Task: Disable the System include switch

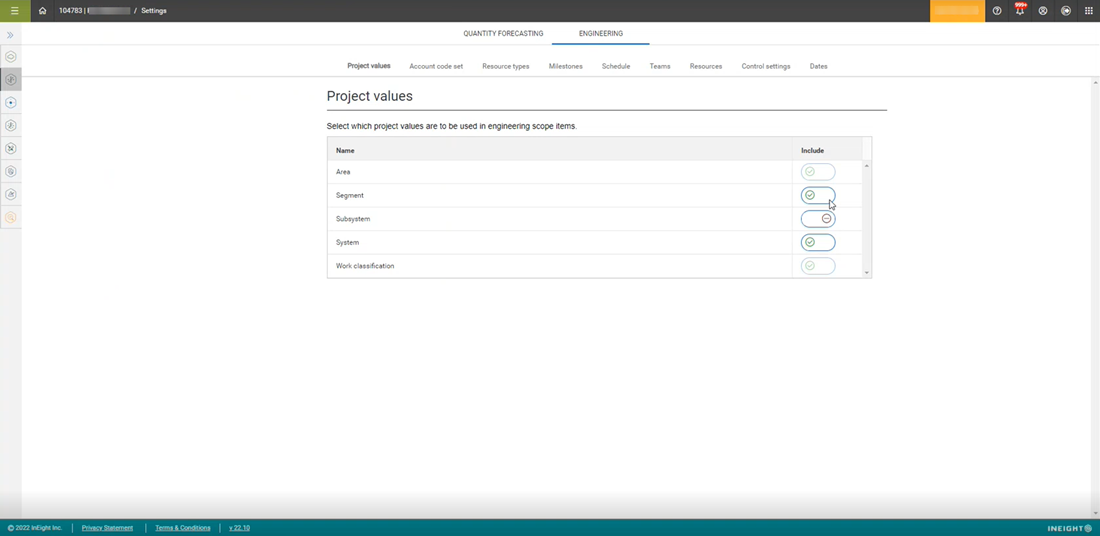Action: [817, 243]
